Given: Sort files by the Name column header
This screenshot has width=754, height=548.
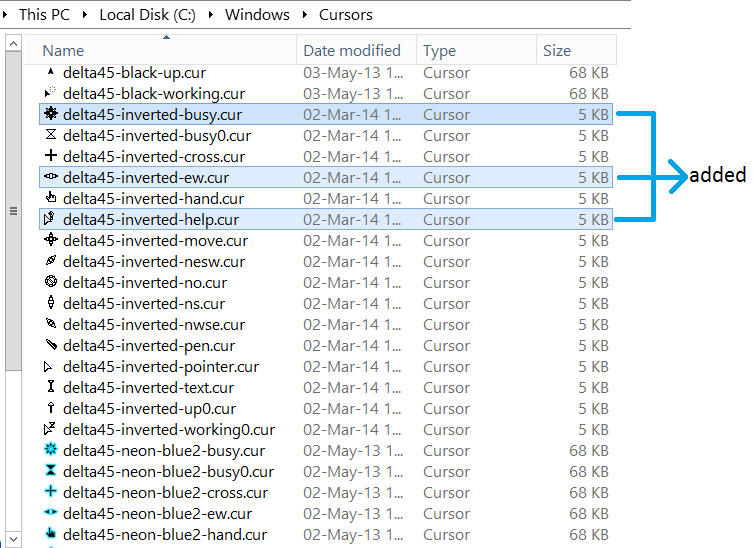Looking at the screenshot, I should tap(161, 50).
